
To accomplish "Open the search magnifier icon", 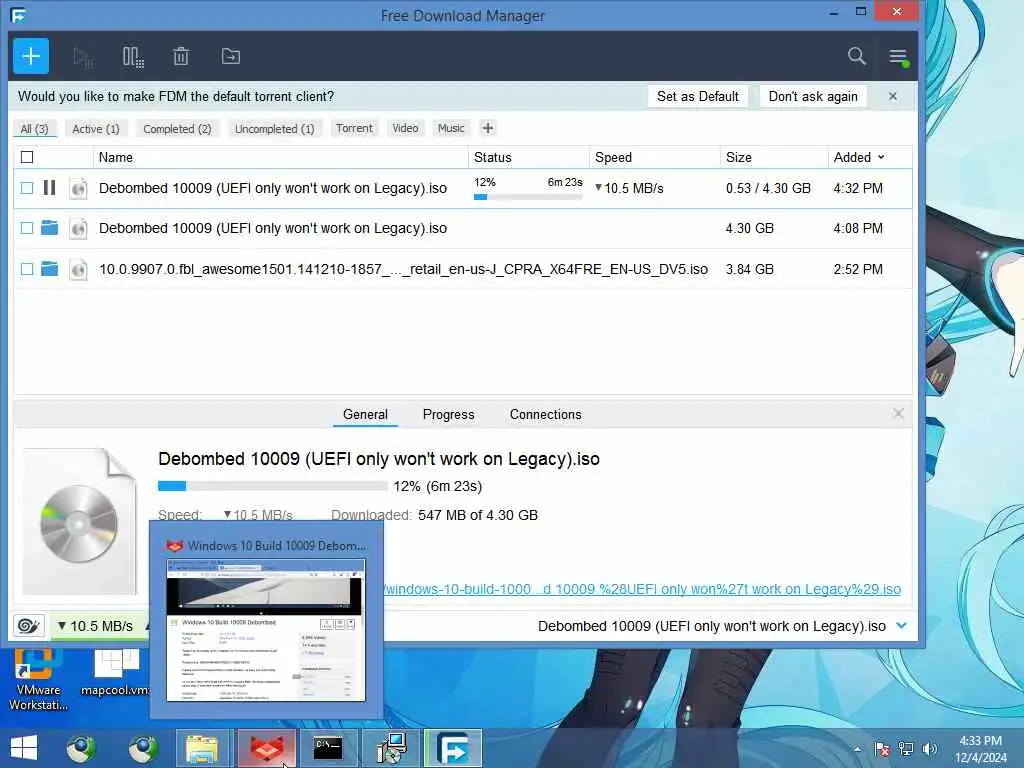I will pos(856,56).
